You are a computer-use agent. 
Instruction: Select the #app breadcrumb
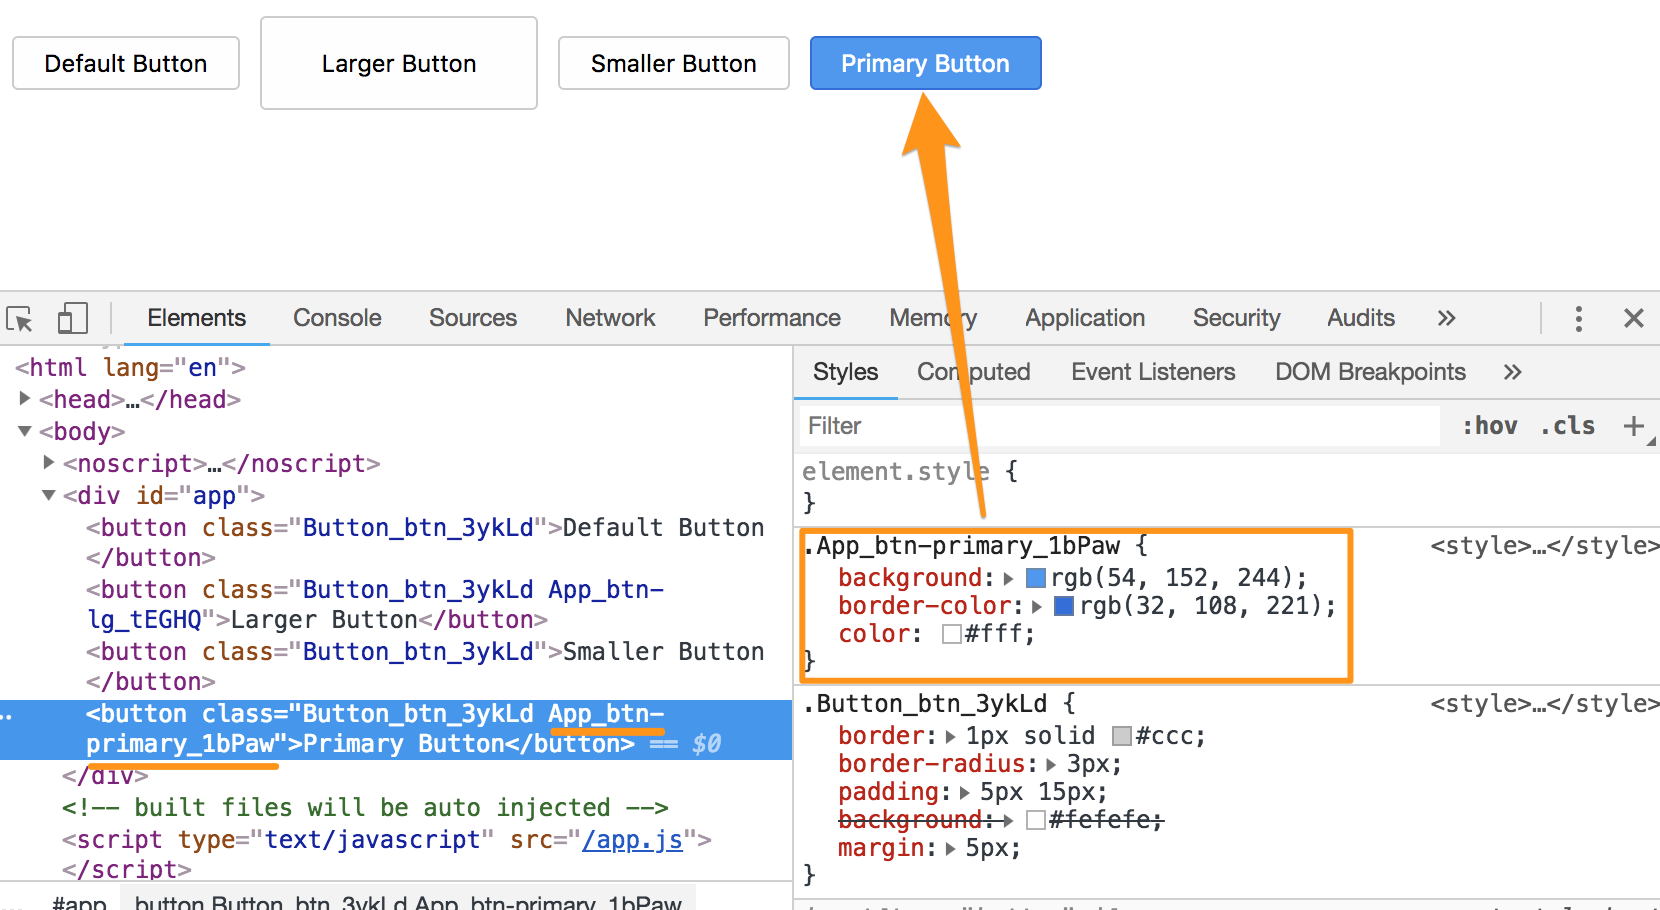[79, 902]
